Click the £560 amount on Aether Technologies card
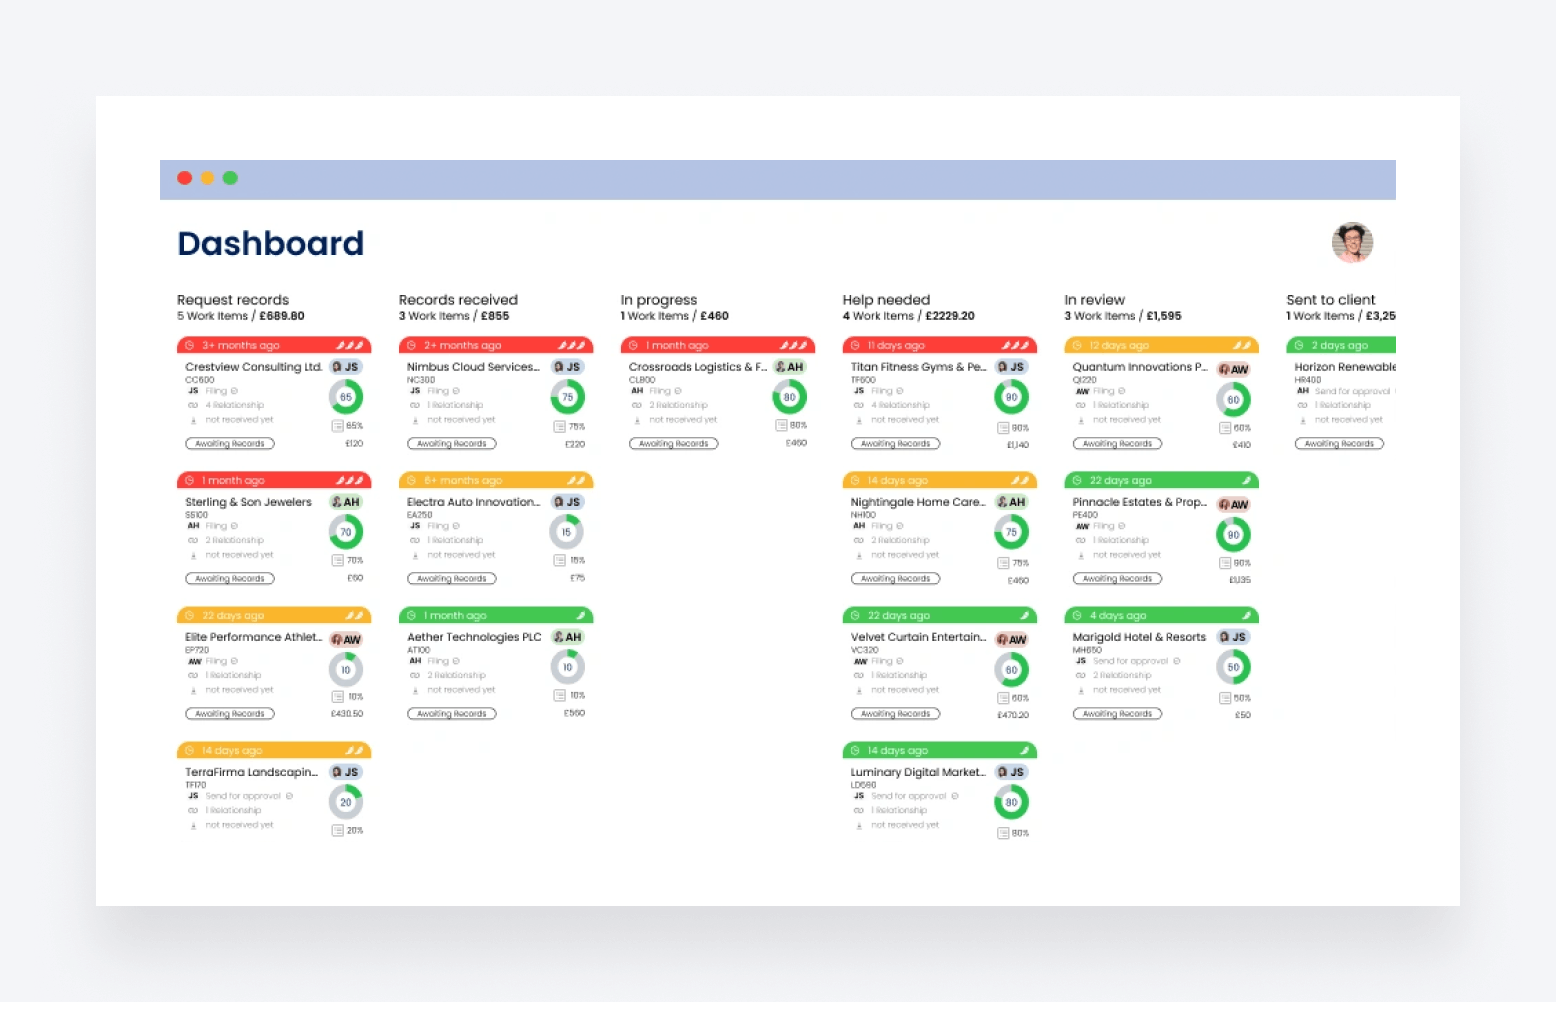The height and width of the screenshot is (1014, 1556). (574, 713)
